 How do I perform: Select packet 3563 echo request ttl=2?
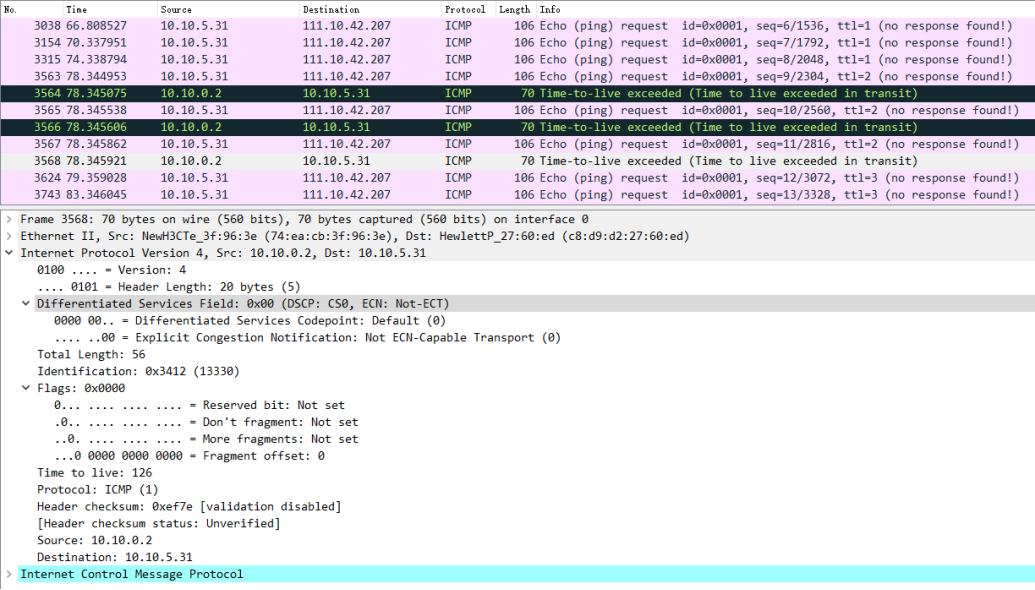click(x=518, y=77)
